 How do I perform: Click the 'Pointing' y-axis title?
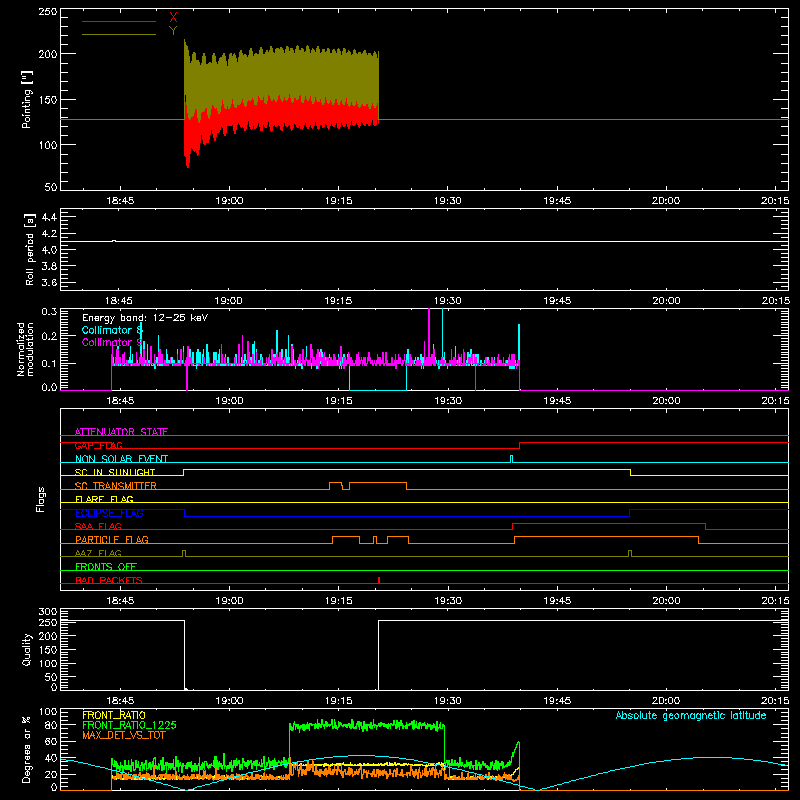[x=27, y=99]
